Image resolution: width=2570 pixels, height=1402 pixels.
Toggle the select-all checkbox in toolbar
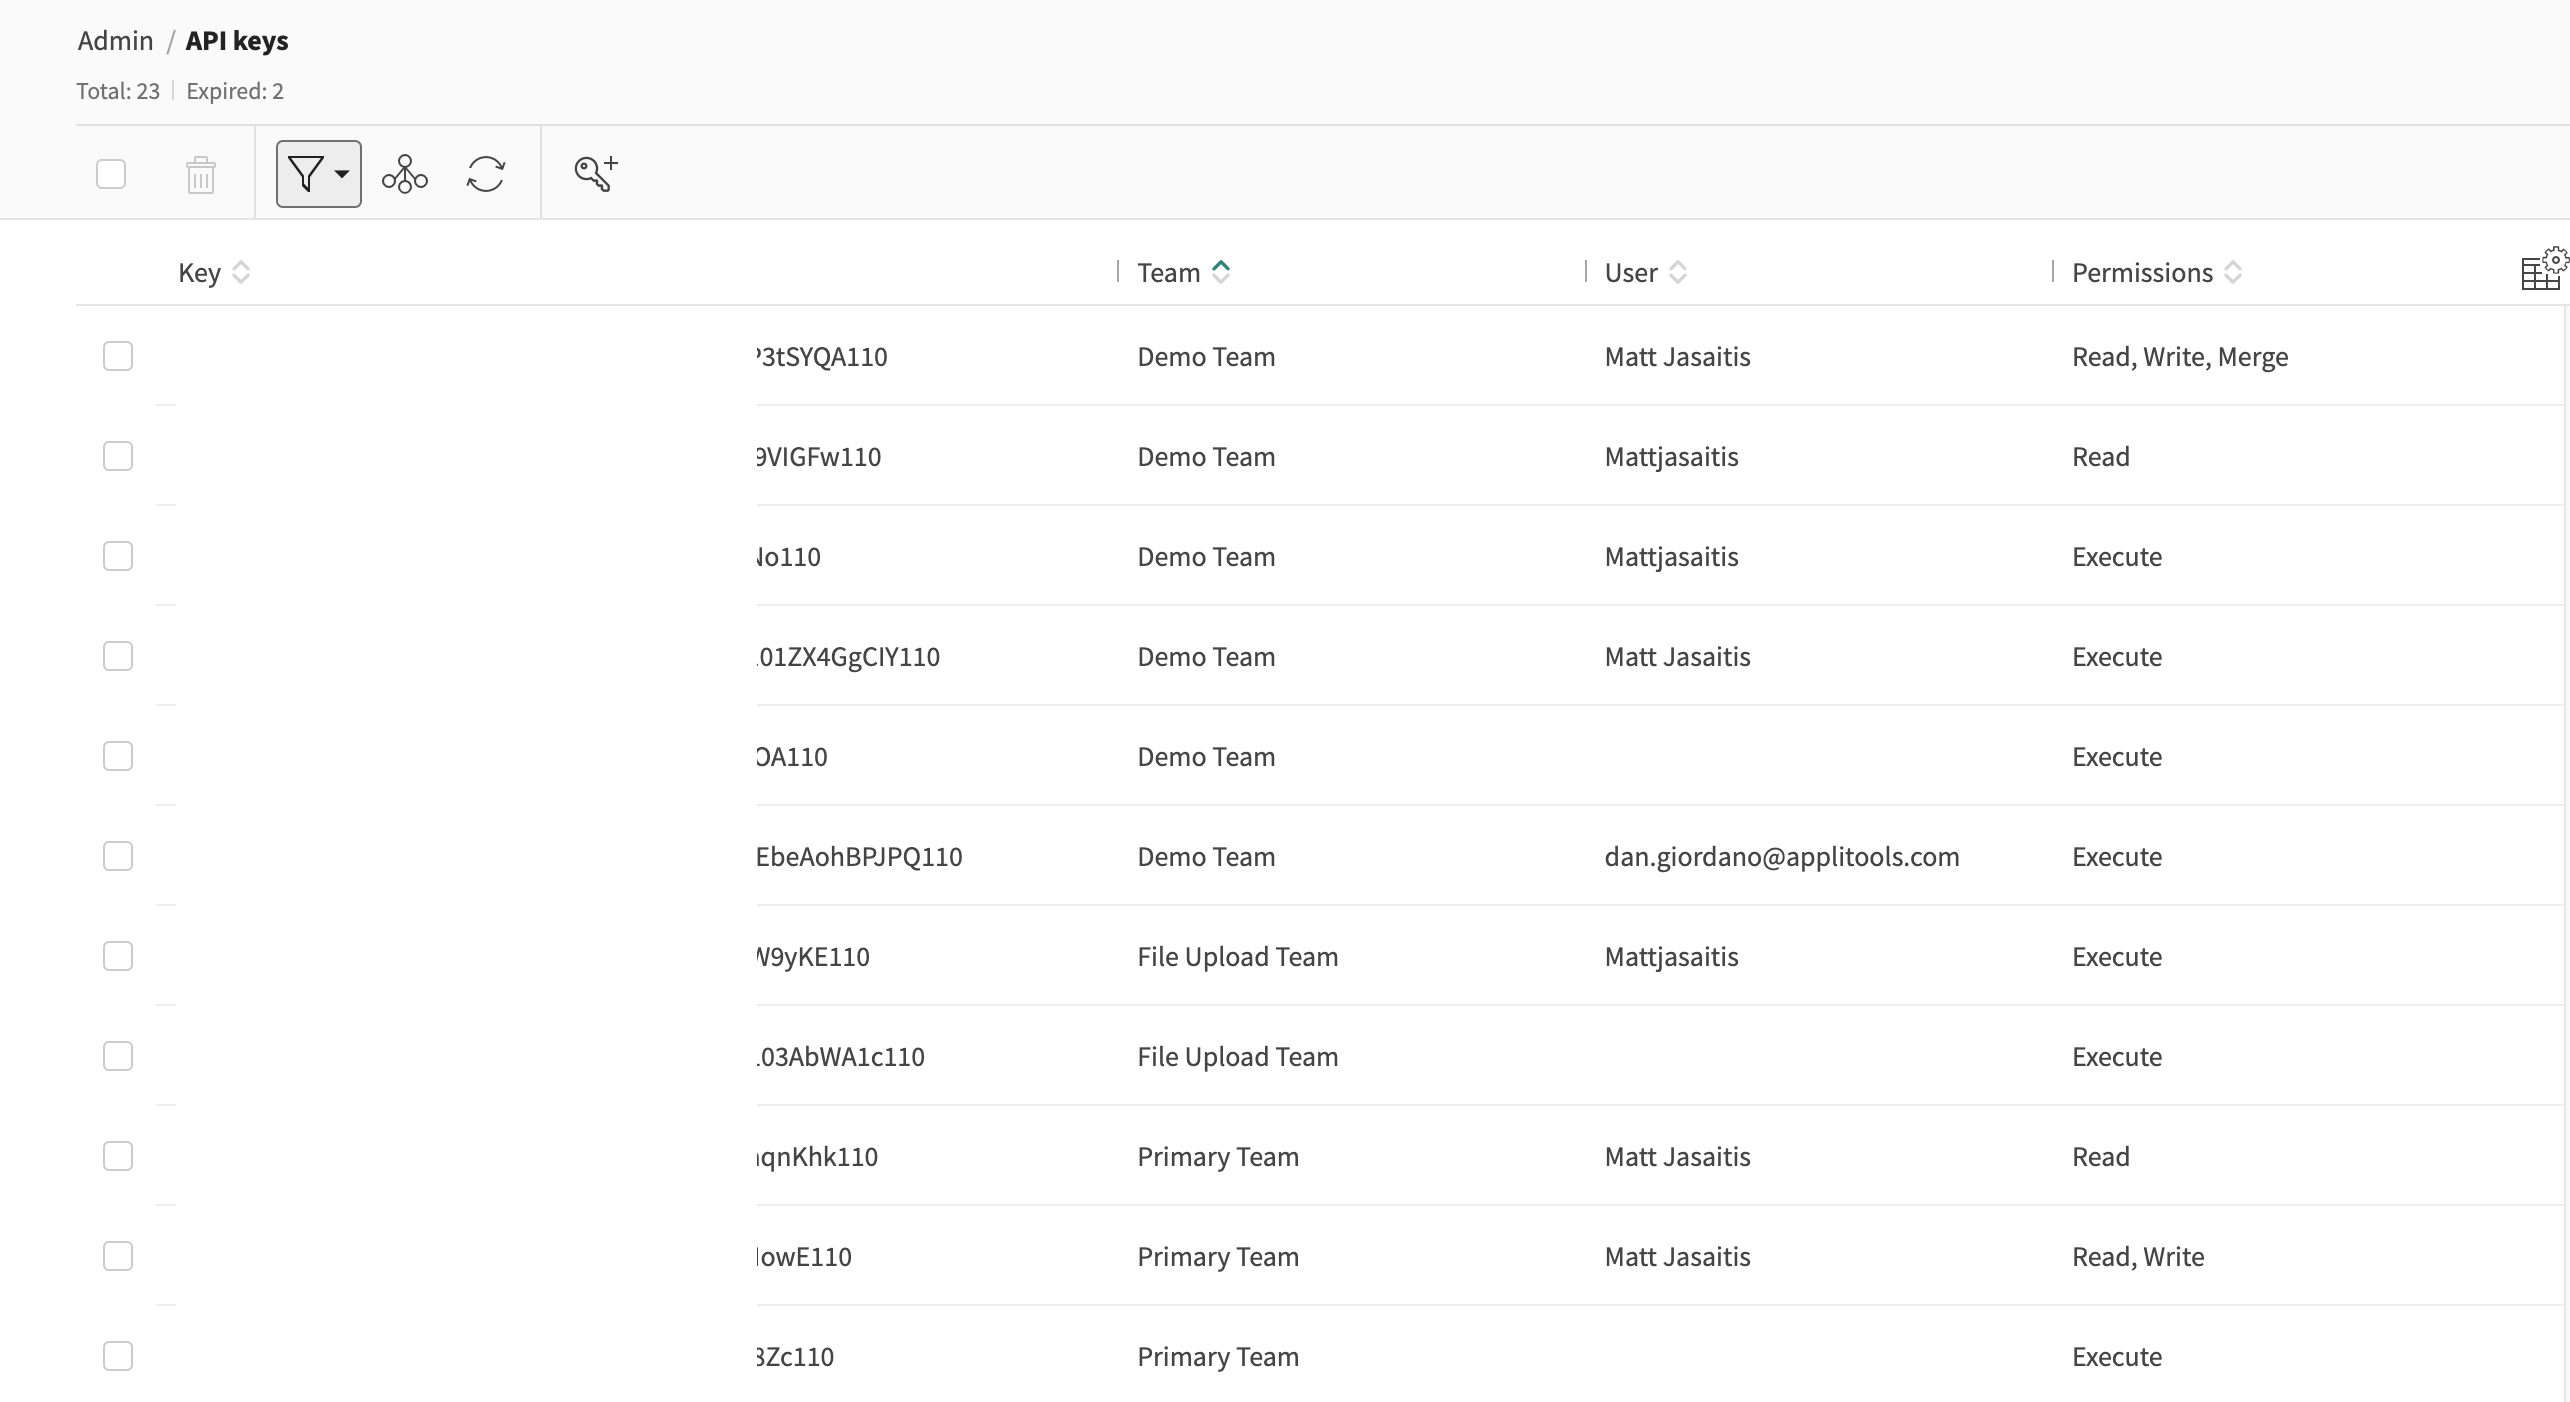111,174
